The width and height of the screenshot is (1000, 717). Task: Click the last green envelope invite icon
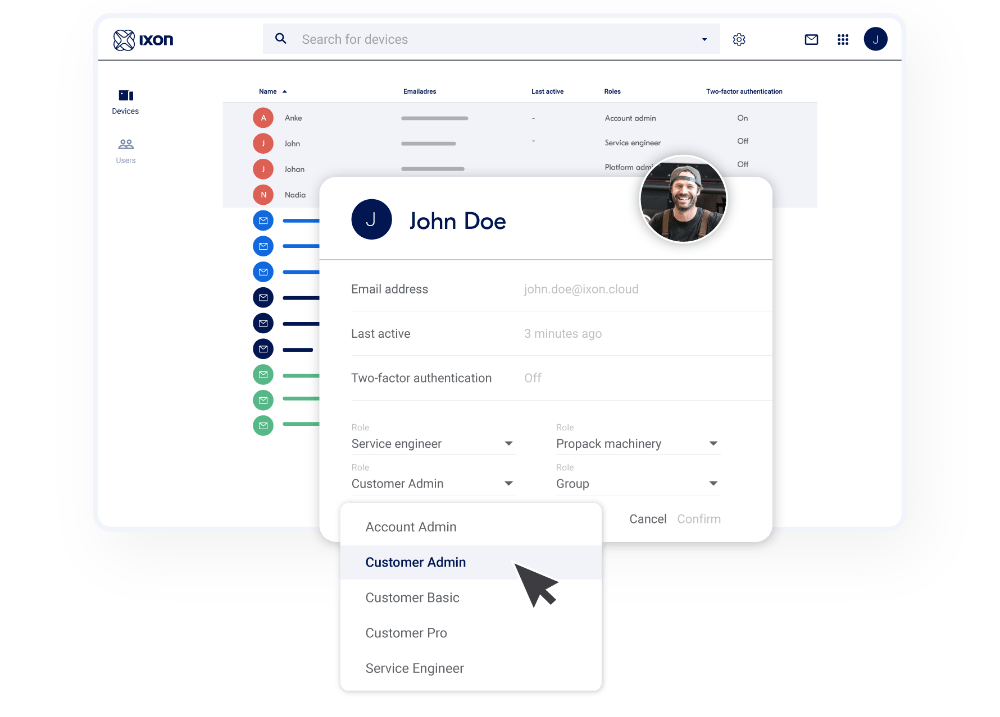[263, 425]
